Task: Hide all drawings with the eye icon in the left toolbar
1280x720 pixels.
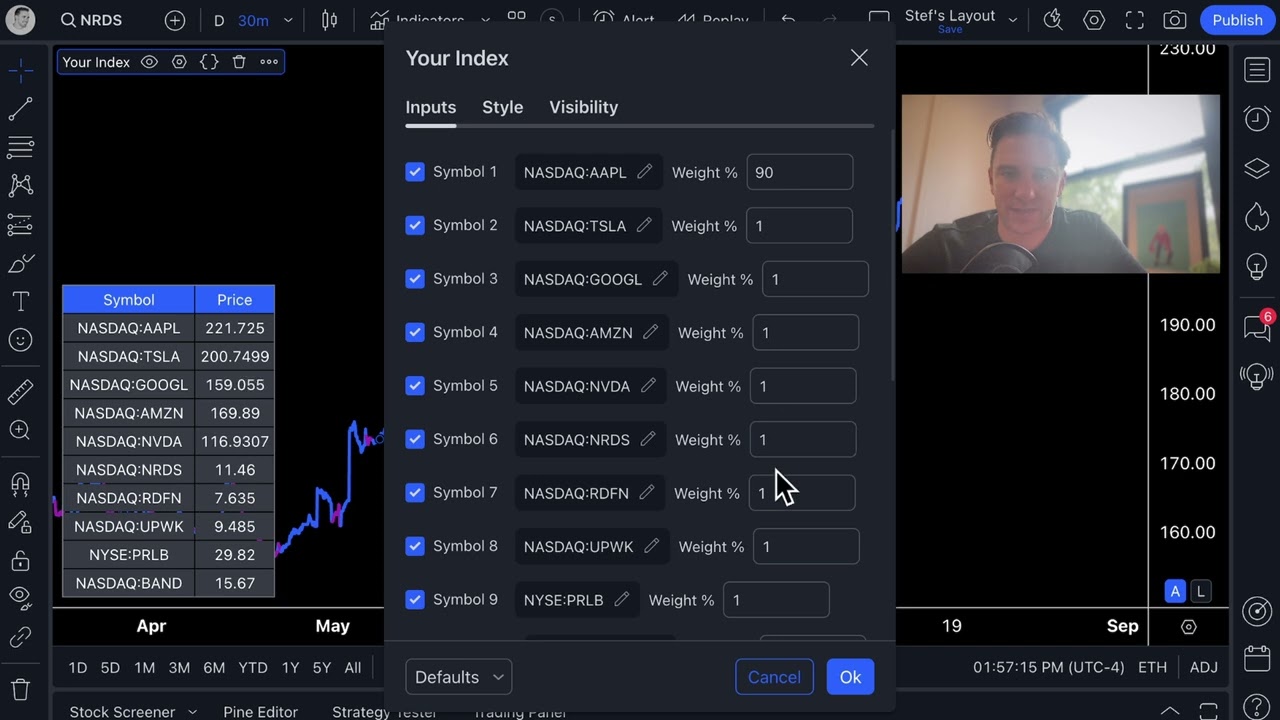Action: [x=20, y=597]
